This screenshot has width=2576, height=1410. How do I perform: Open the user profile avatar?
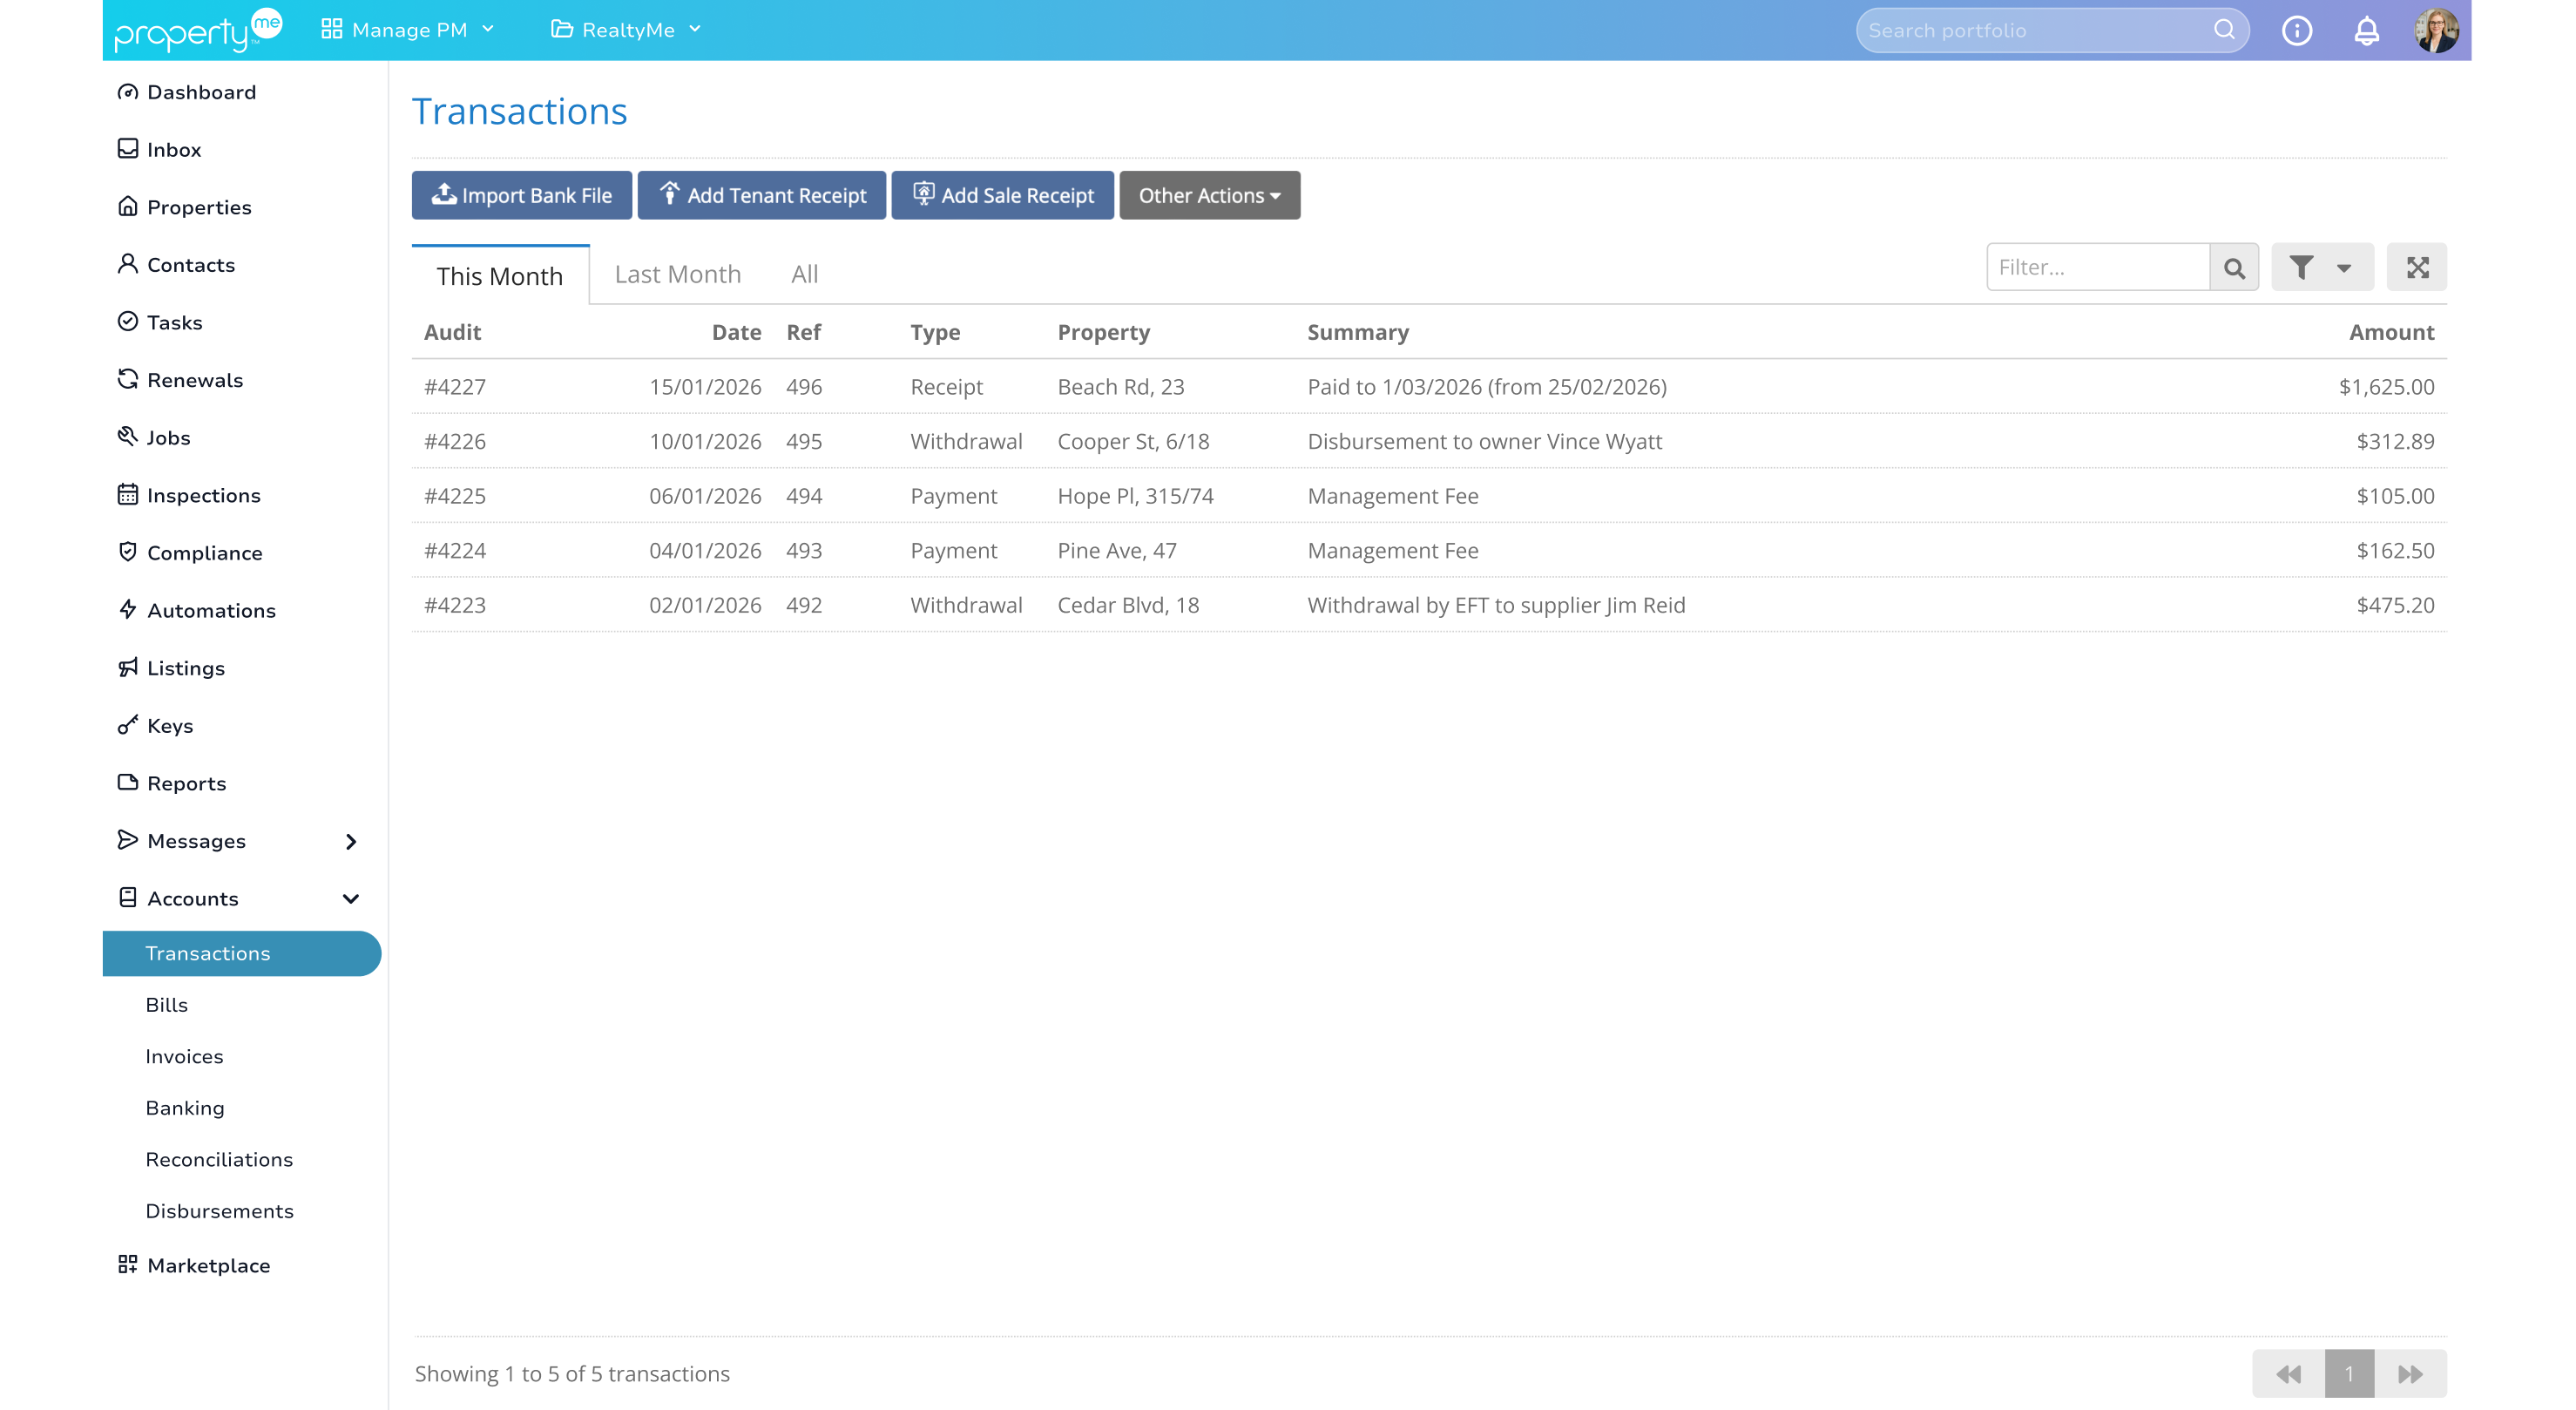coord(2436,30)
